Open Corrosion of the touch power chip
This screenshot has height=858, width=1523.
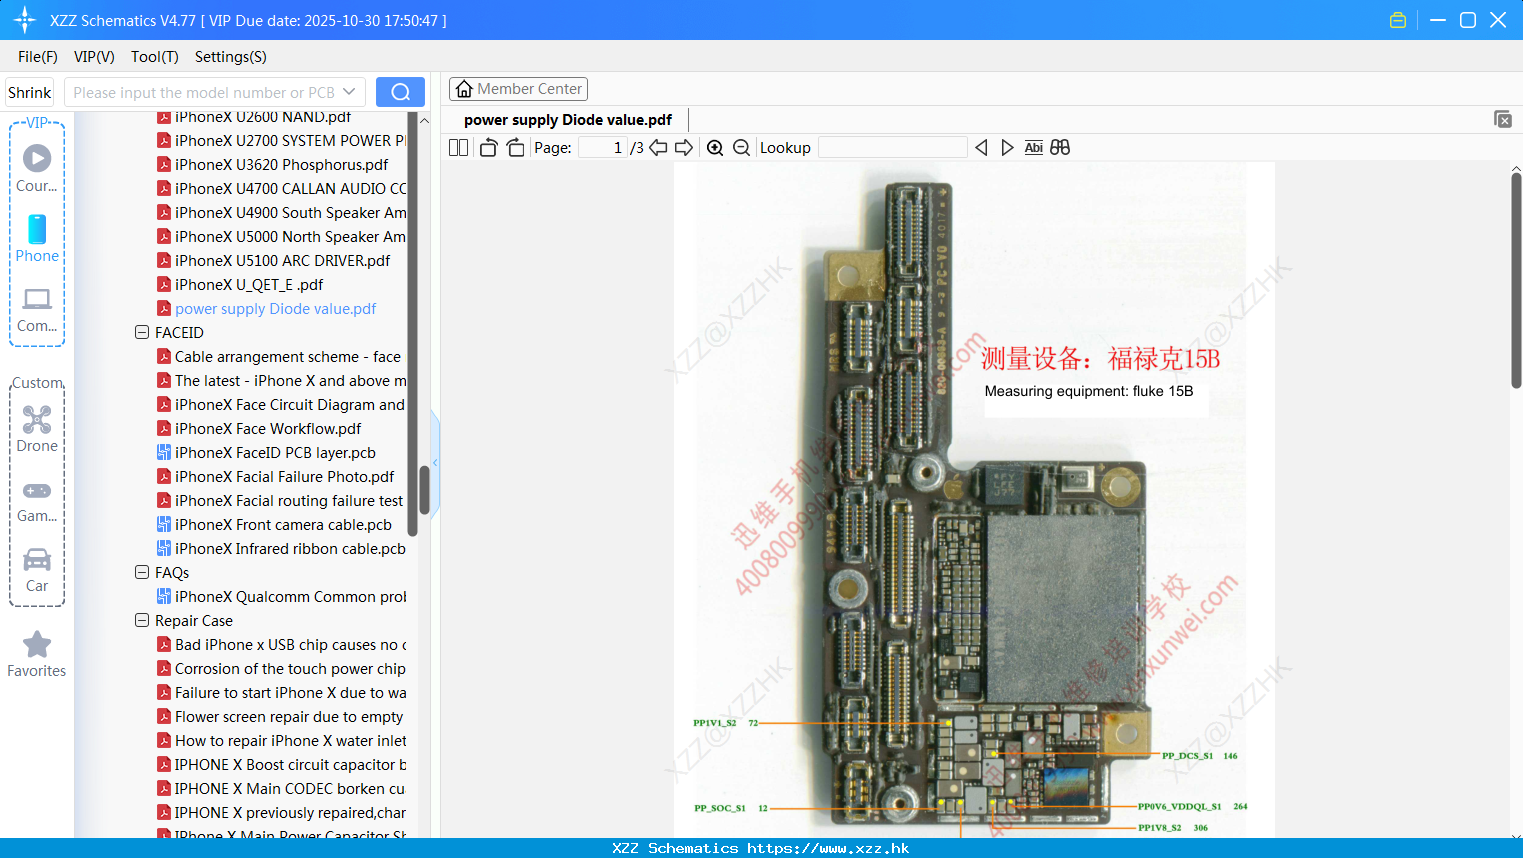click(282, 668)
